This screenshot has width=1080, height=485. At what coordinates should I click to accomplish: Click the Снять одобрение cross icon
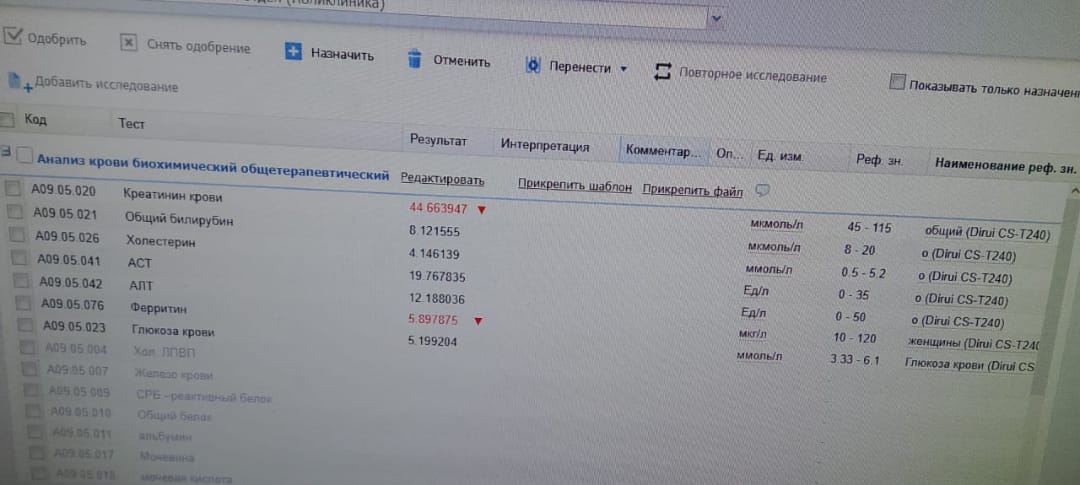tap(128, 43)
